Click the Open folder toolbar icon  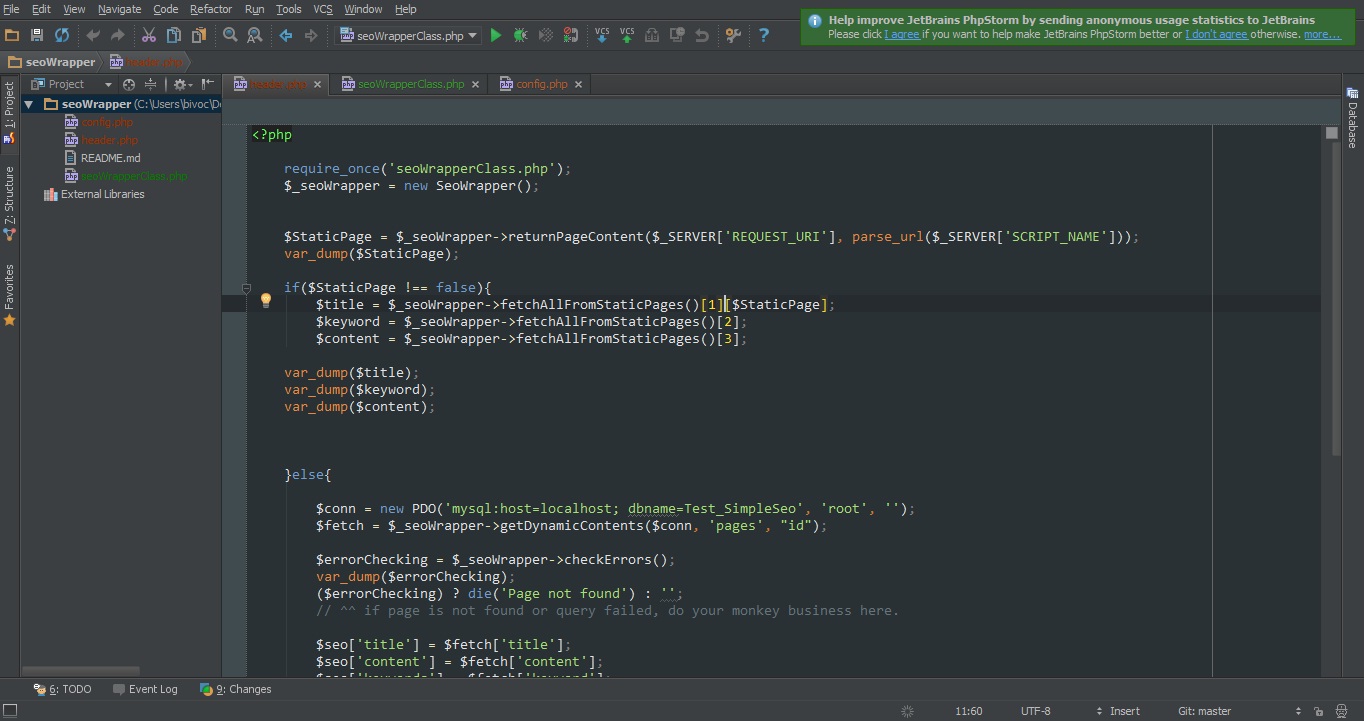[x=12, y=35]
